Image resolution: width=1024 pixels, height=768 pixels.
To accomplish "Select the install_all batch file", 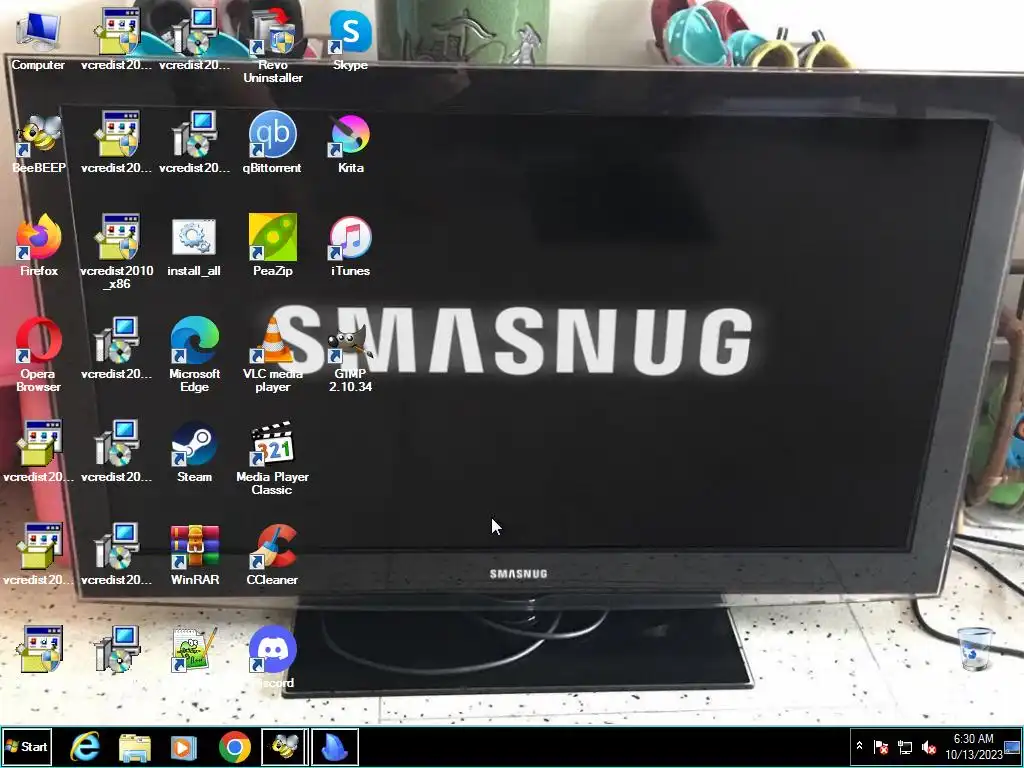I will click(x=194, y=247).
